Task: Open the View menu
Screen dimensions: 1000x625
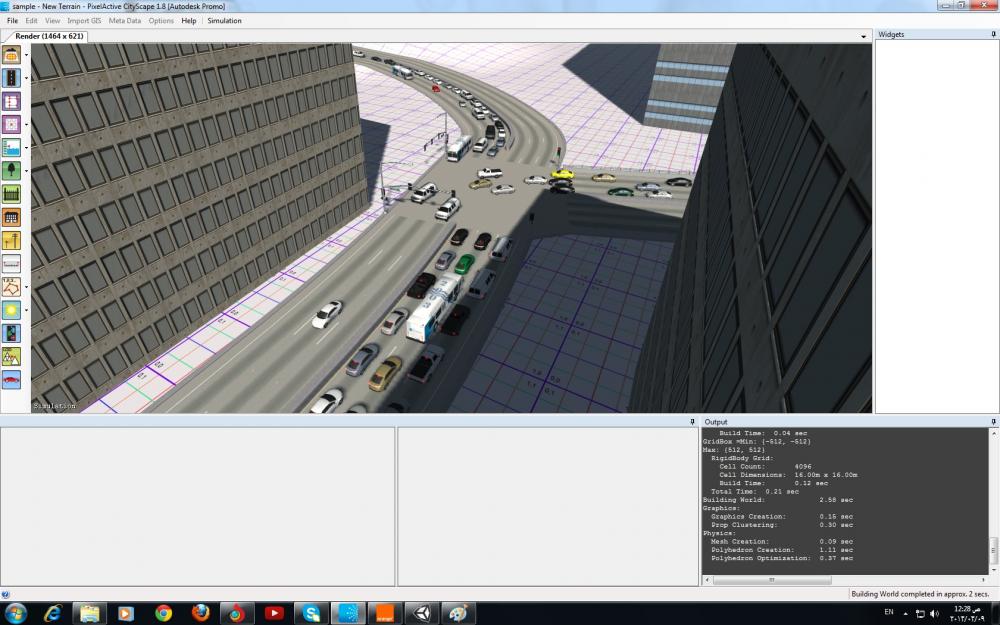Action: (x=52, y=20)
